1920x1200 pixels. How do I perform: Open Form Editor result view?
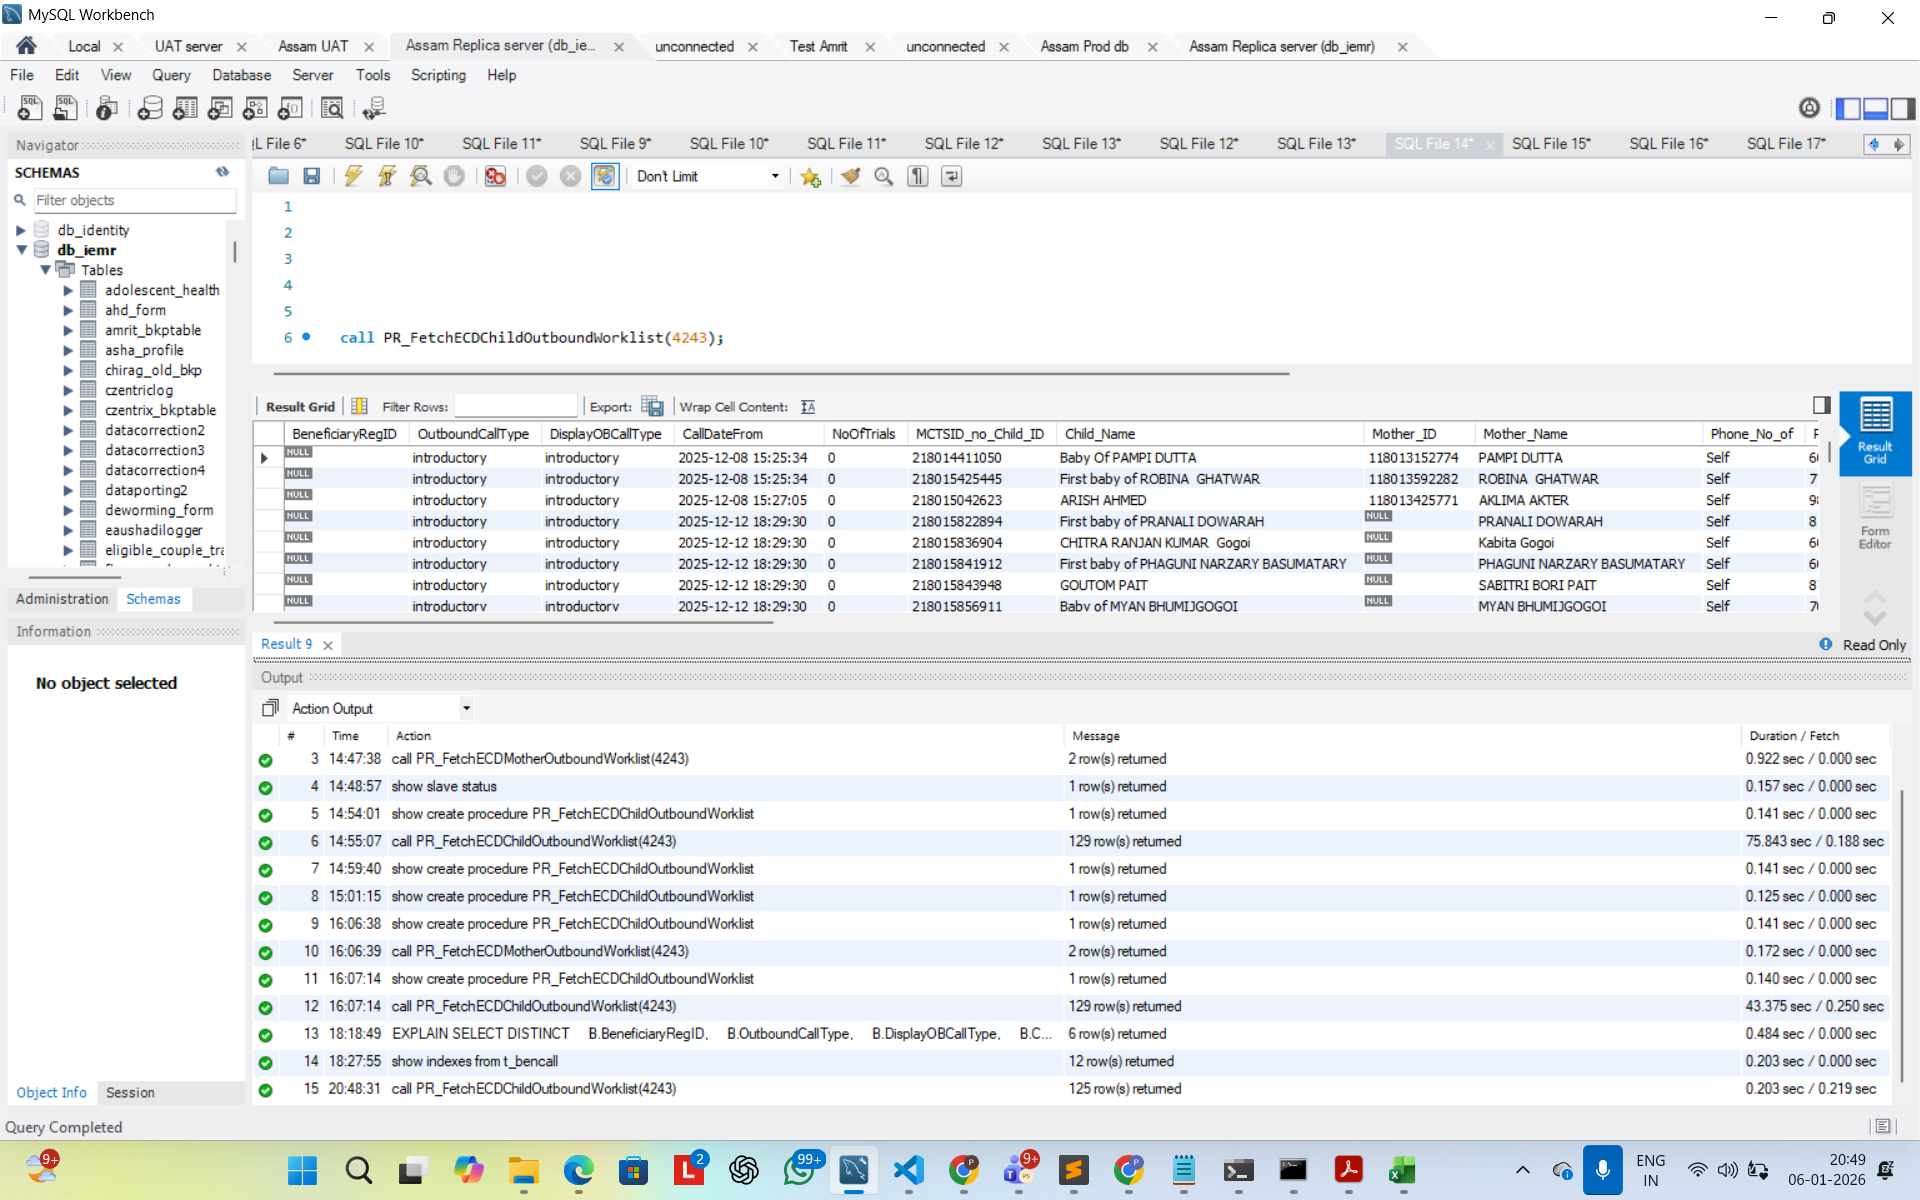point(1874,517)
